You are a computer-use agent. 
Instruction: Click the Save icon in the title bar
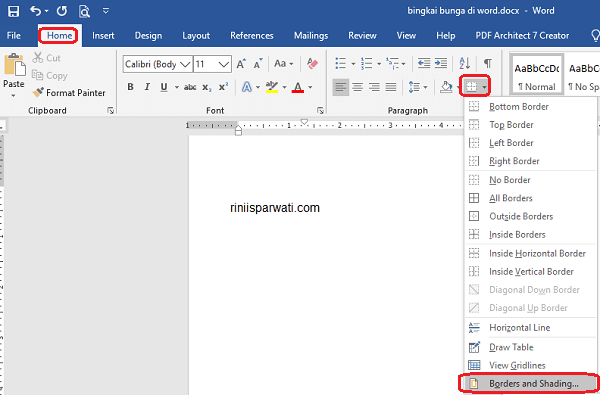pos(13,11)
